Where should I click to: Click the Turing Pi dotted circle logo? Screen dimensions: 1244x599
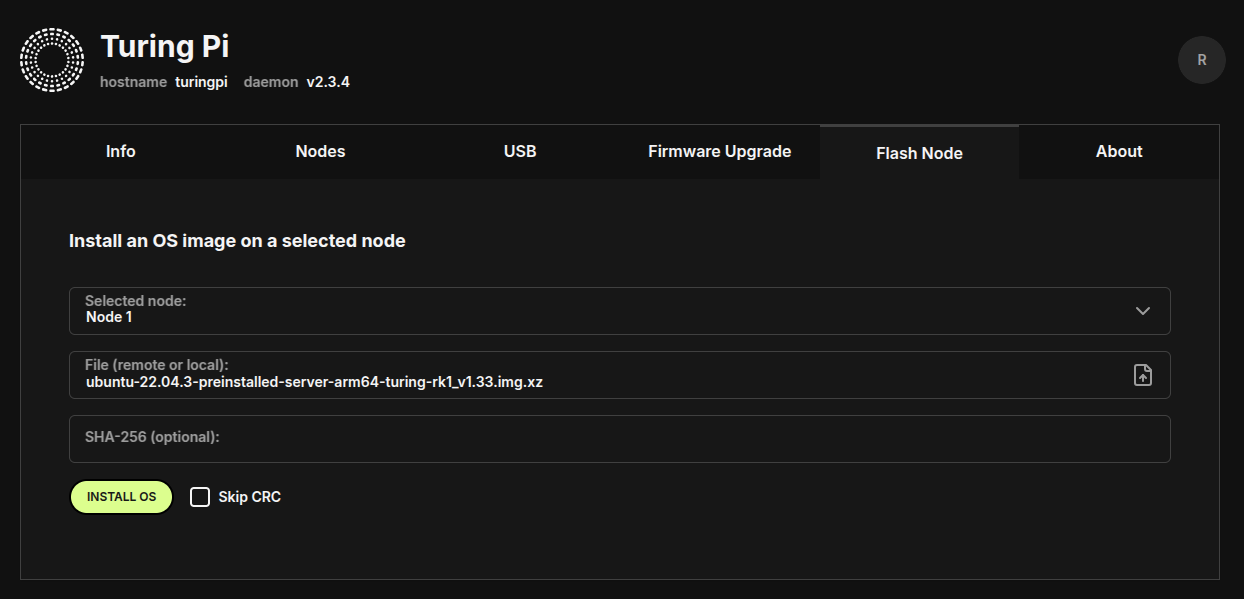coord(52,60)
